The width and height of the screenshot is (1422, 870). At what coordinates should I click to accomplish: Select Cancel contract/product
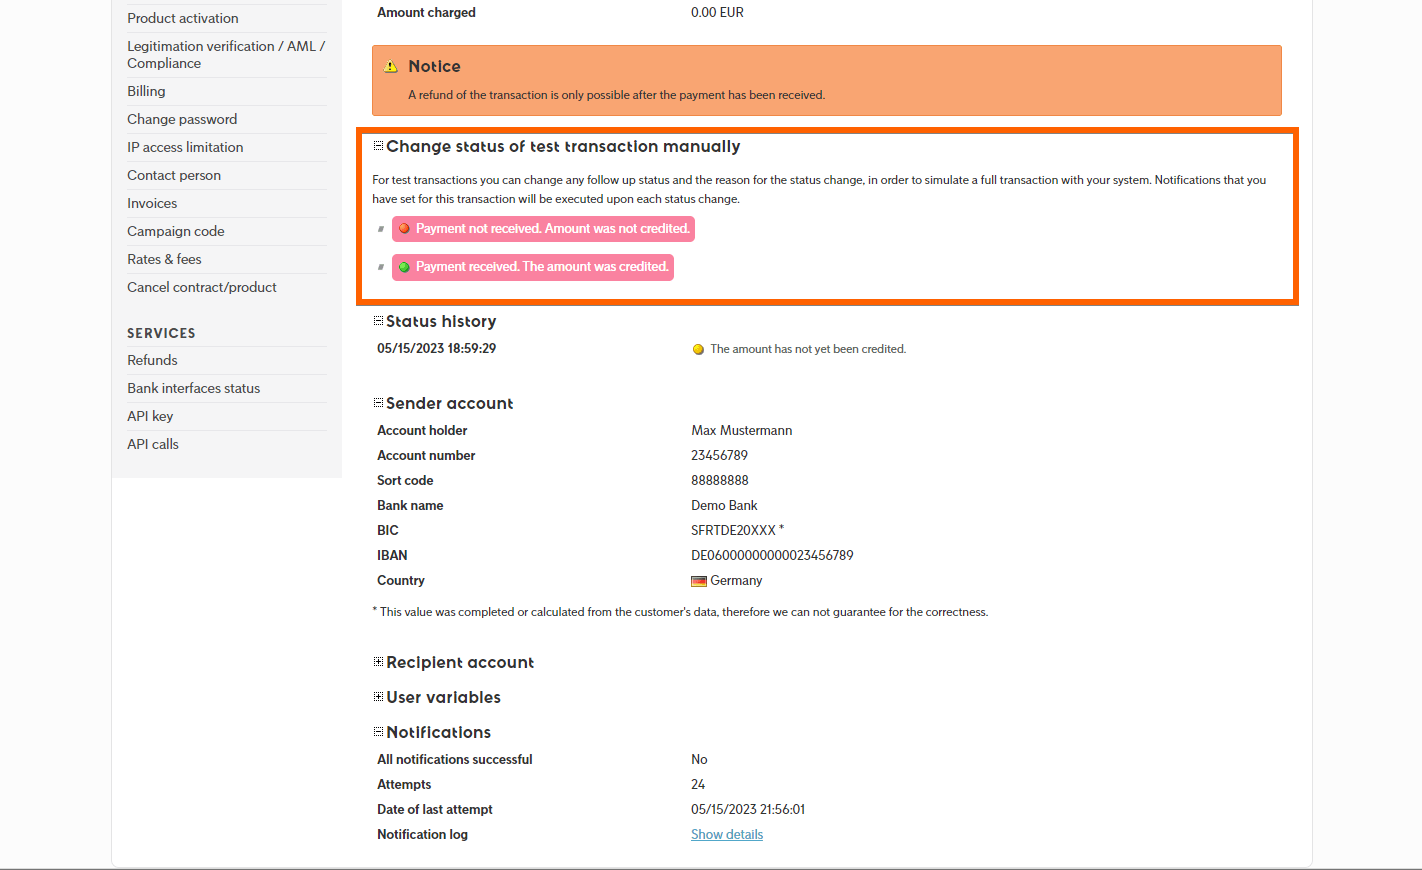(x=202, y=287)
